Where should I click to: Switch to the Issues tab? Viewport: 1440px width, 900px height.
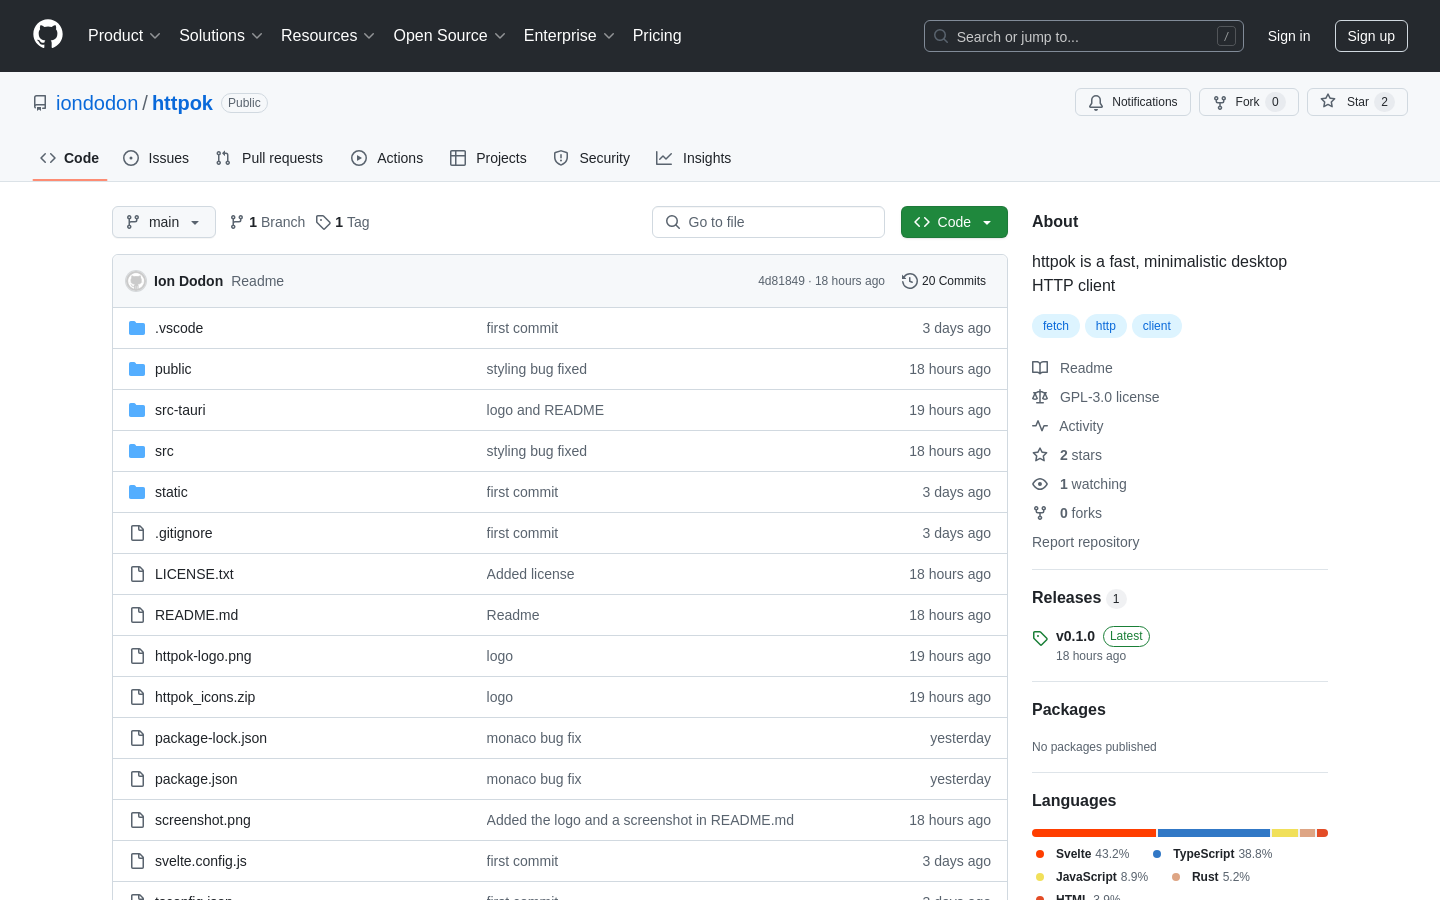click(x=156, y=158)
